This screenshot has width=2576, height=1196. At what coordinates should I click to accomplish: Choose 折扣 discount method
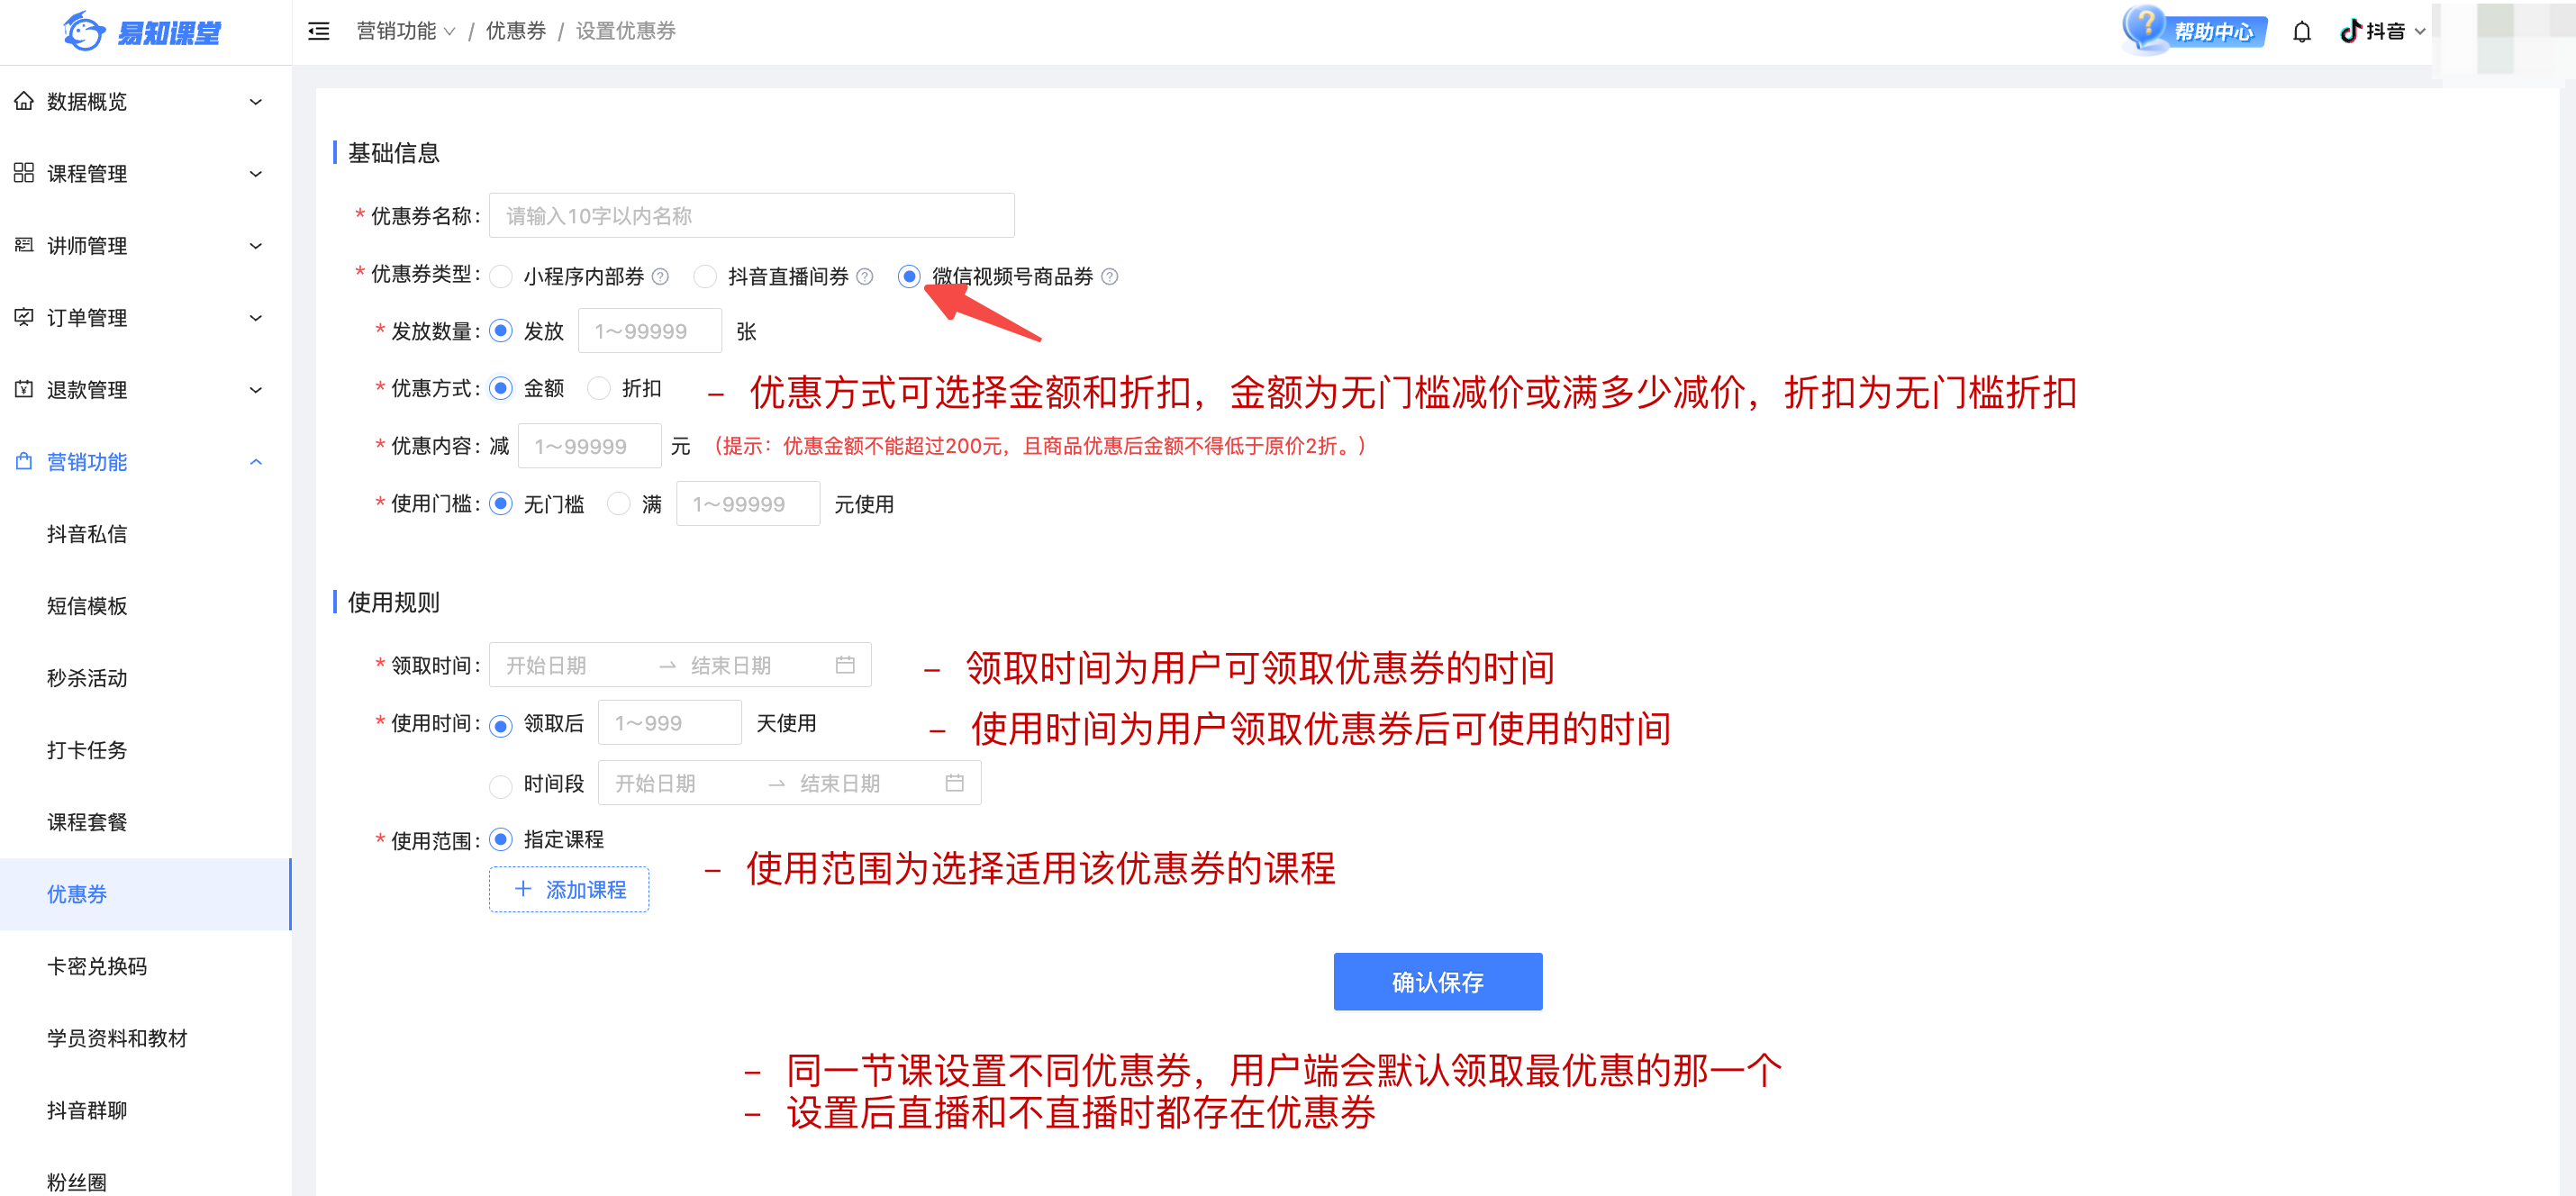pos(599,388)
